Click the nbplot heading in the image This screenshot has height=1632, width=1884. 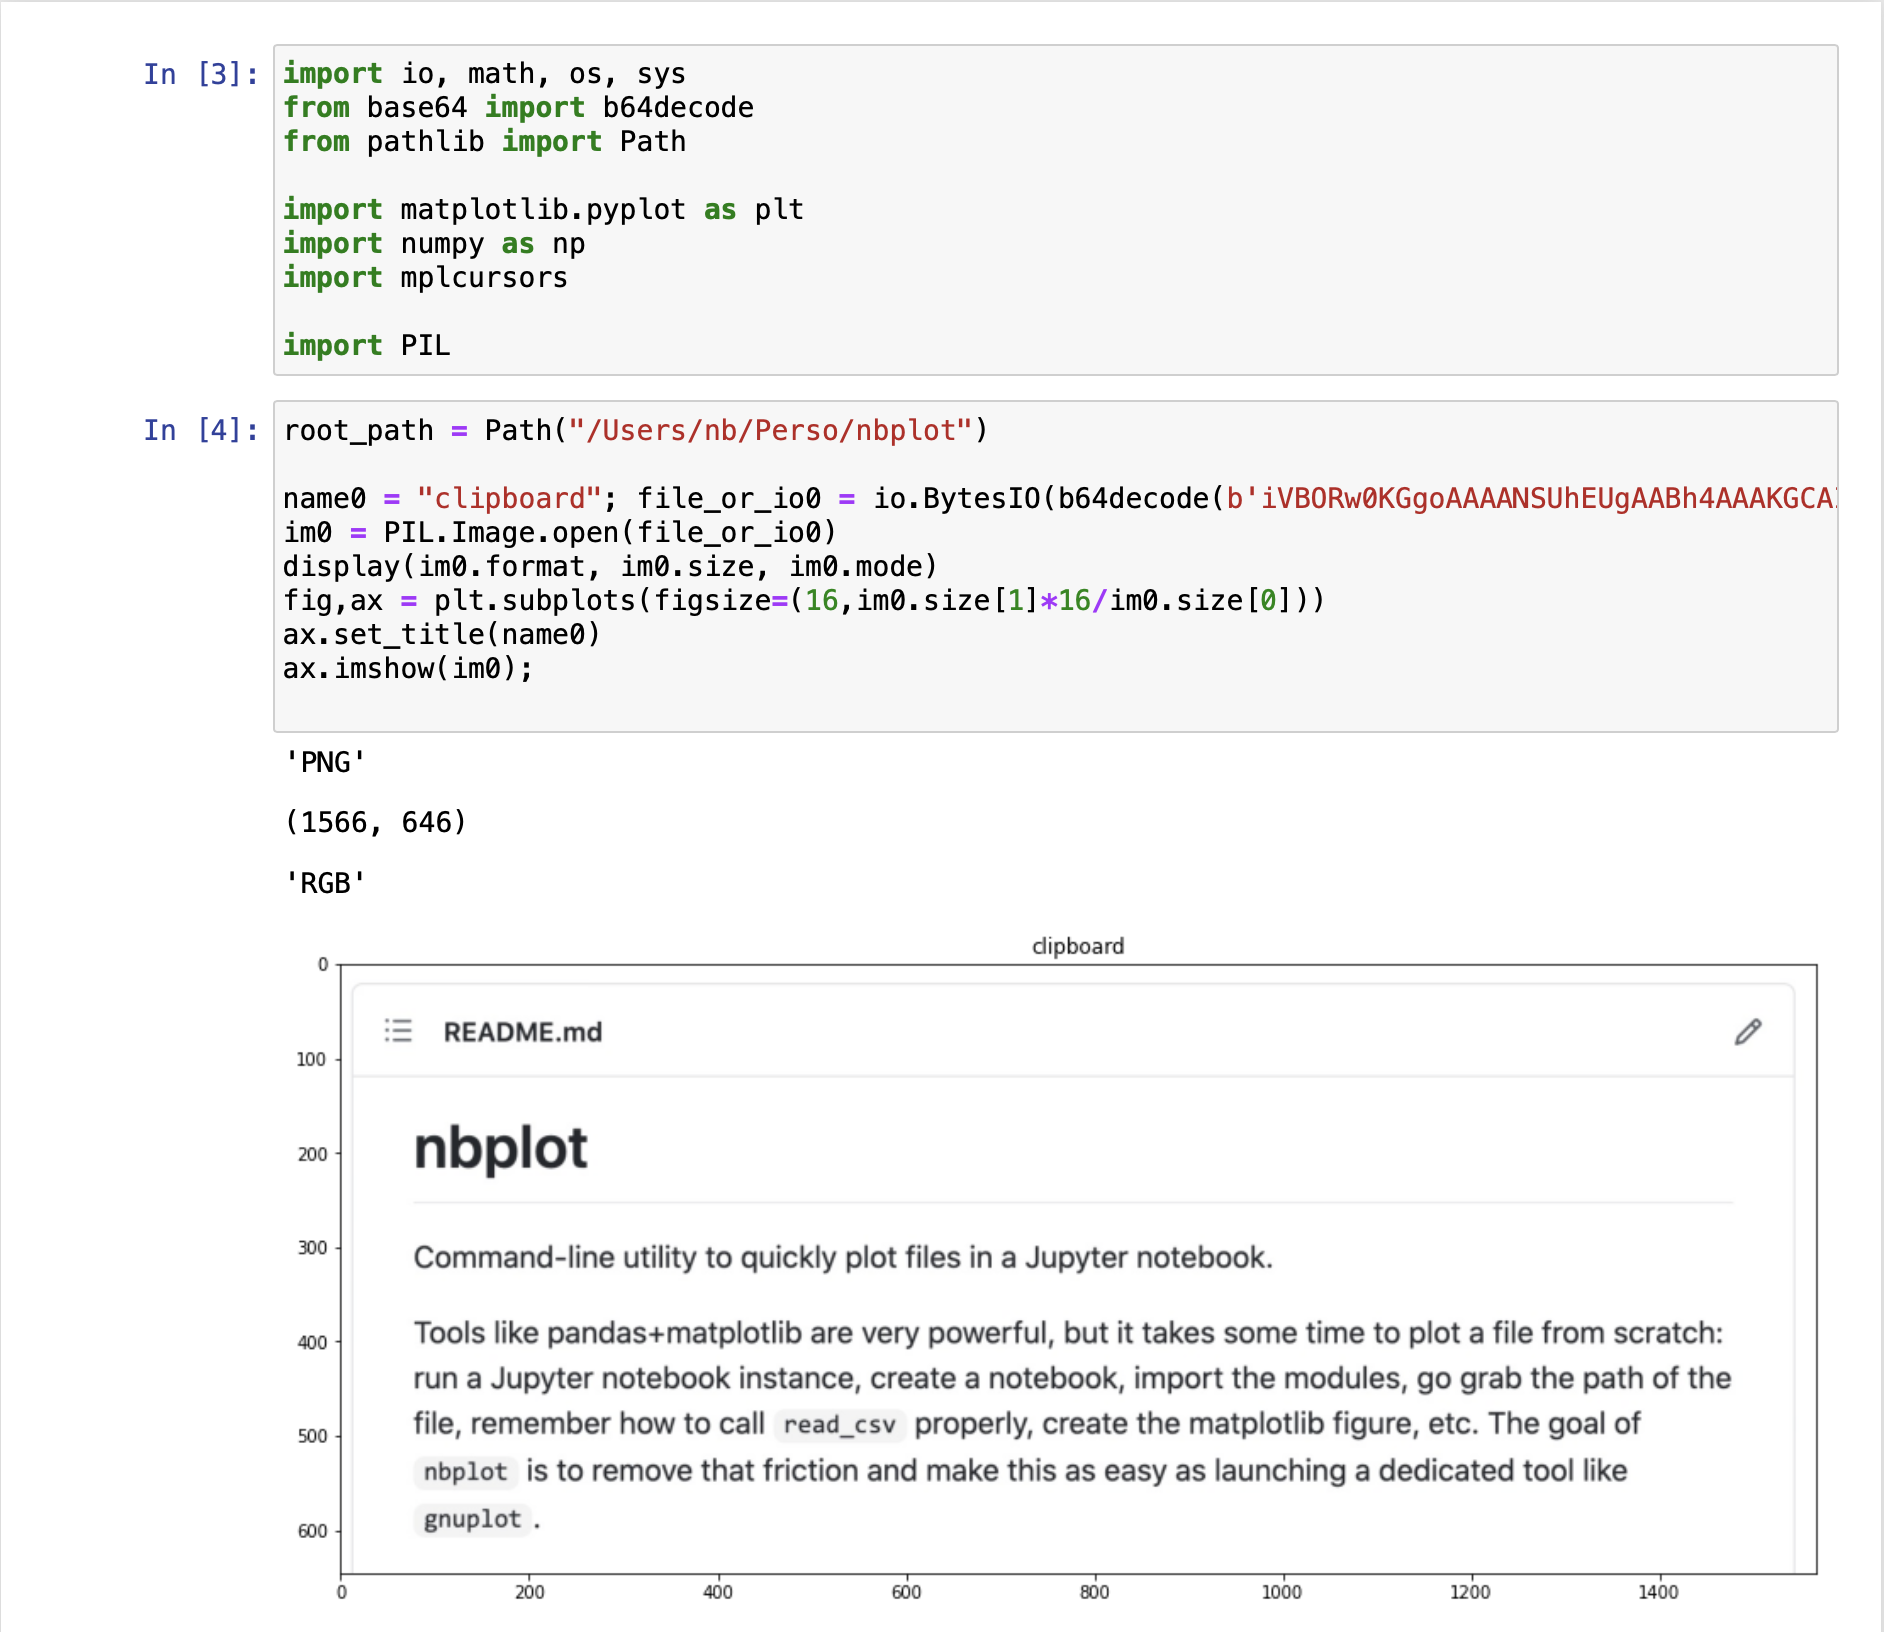click(500, 1148)
